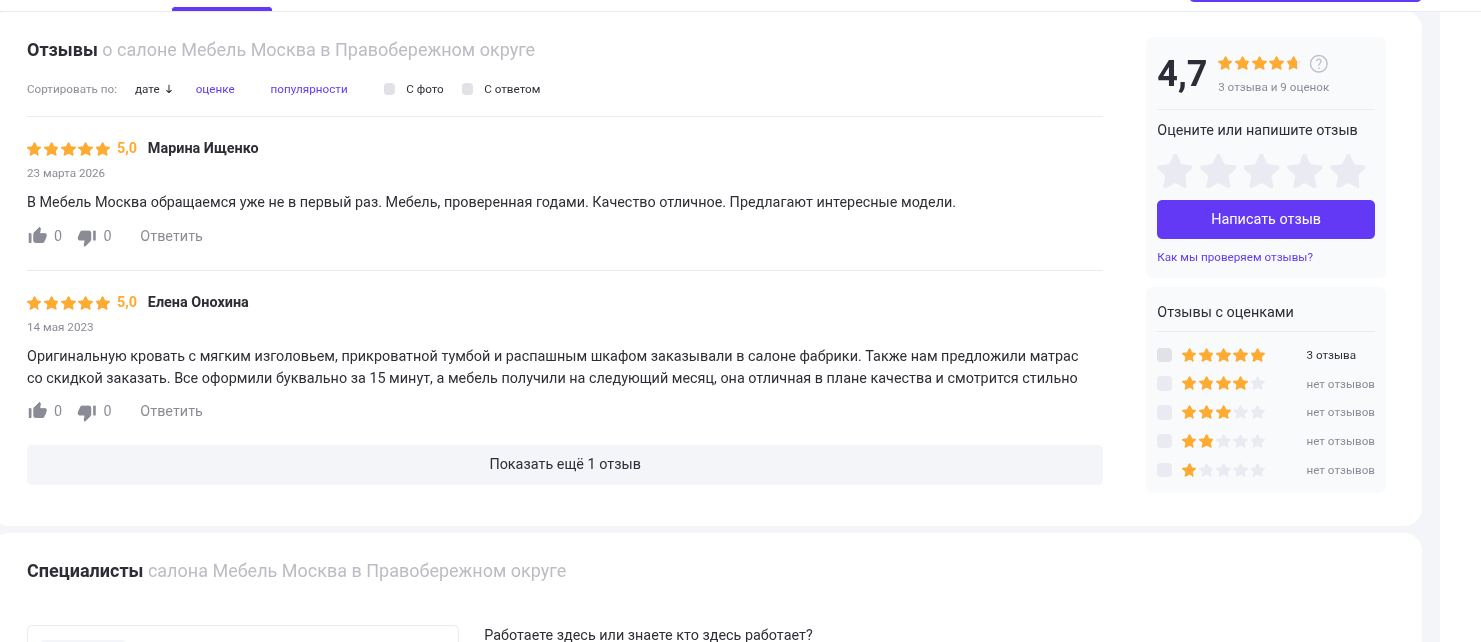
Task: Check the four-star reviews filter
Action: [1164, 384]
